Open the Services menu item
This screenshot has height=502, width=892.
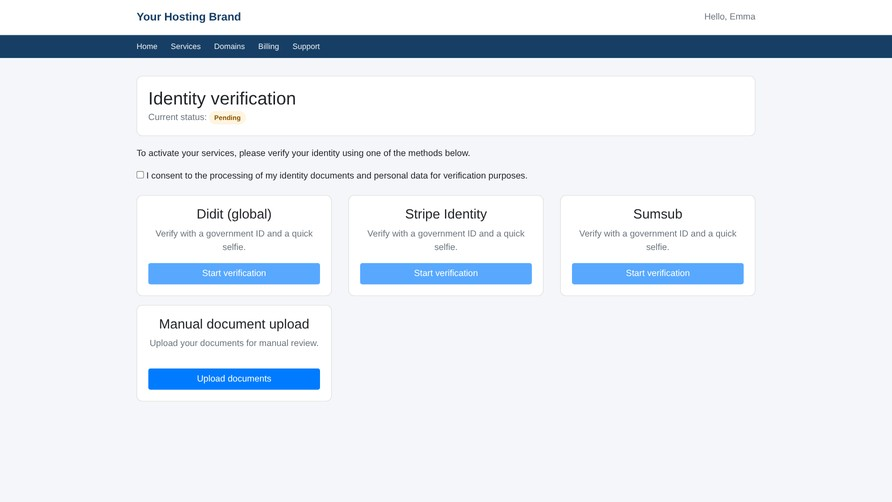pos(185,47)
